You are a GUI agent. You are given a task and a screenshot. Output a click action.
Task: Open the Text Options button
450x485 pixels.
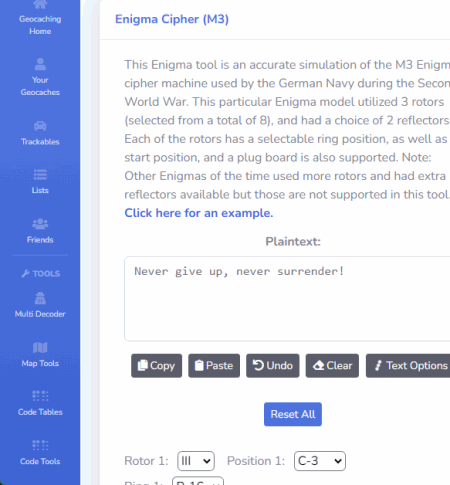(x=408, y=366)
